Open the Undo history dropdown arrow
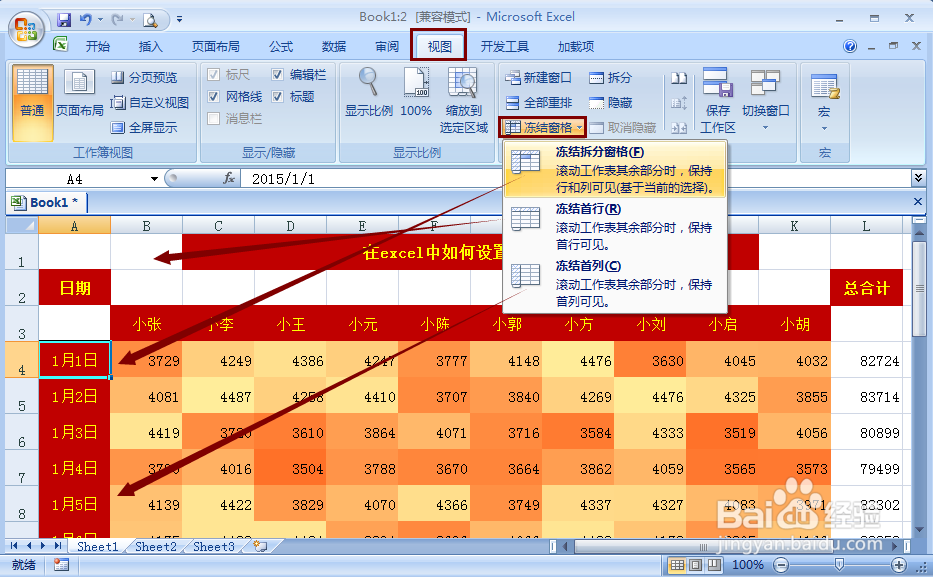The width and height of the screenshot is (933, 577). pyautogui.click(x=100, y=20)
